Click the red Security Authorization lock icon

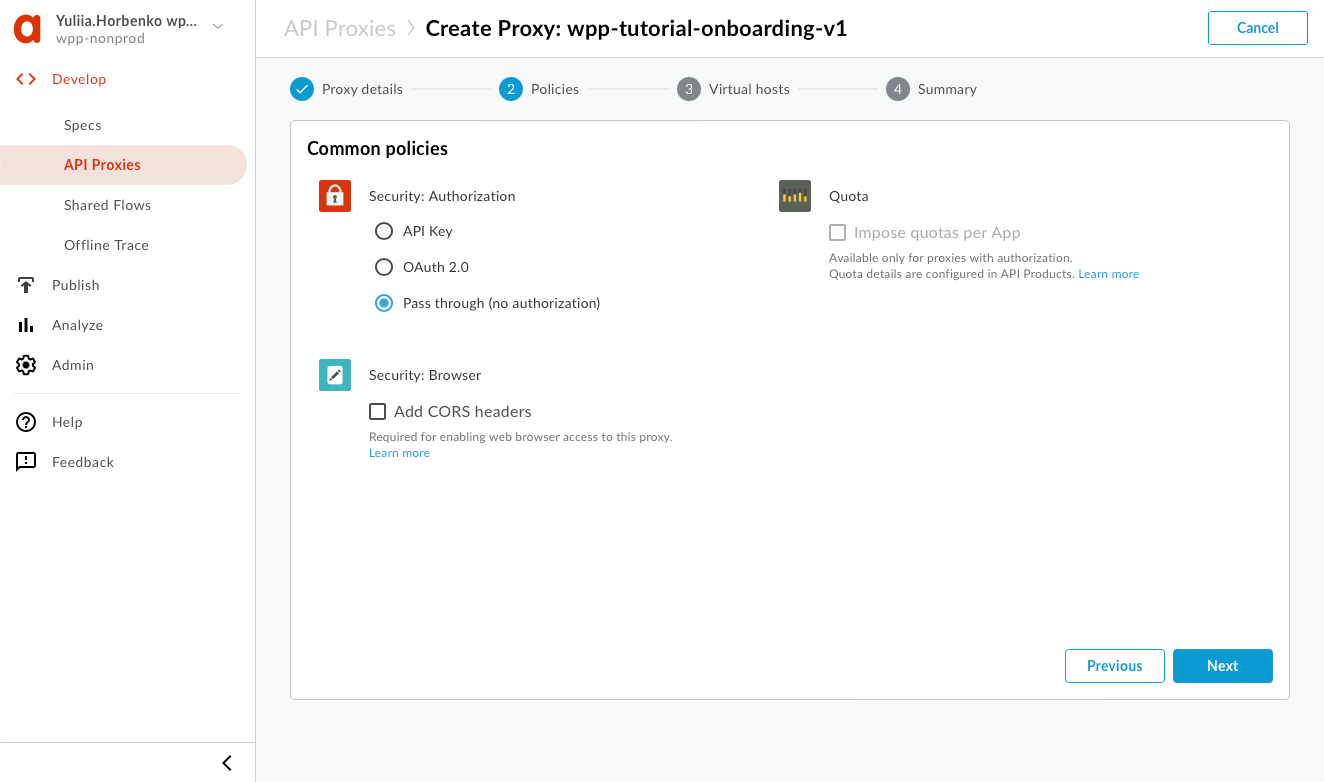(335, 196)
